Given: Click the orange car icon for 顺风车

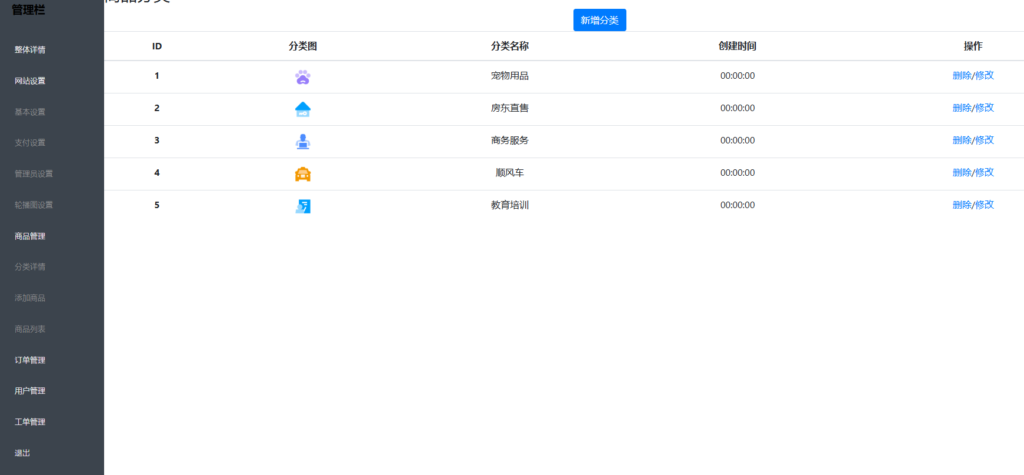Looking at the screenshot, I should (302, 174).
